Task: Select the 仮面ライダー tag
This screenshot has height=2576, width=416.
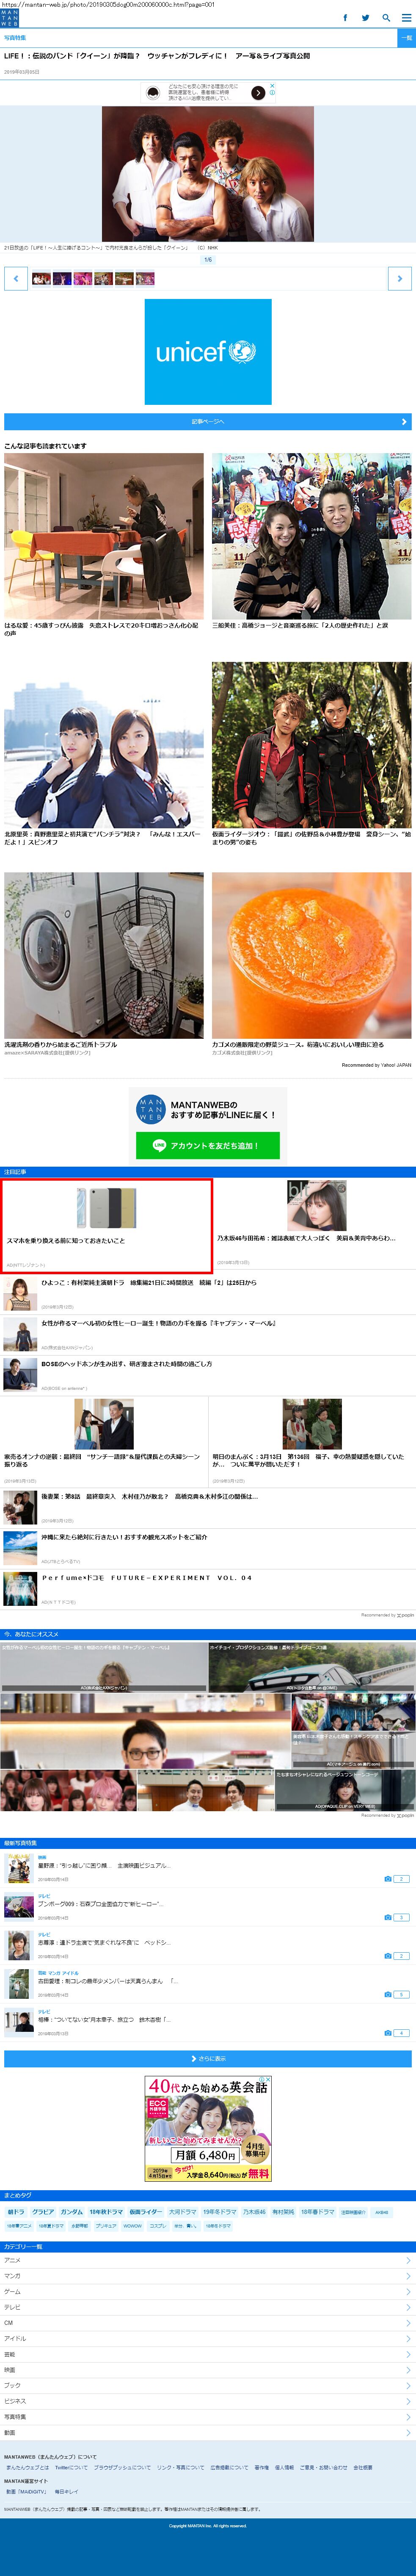Action: coord(145,2212)
